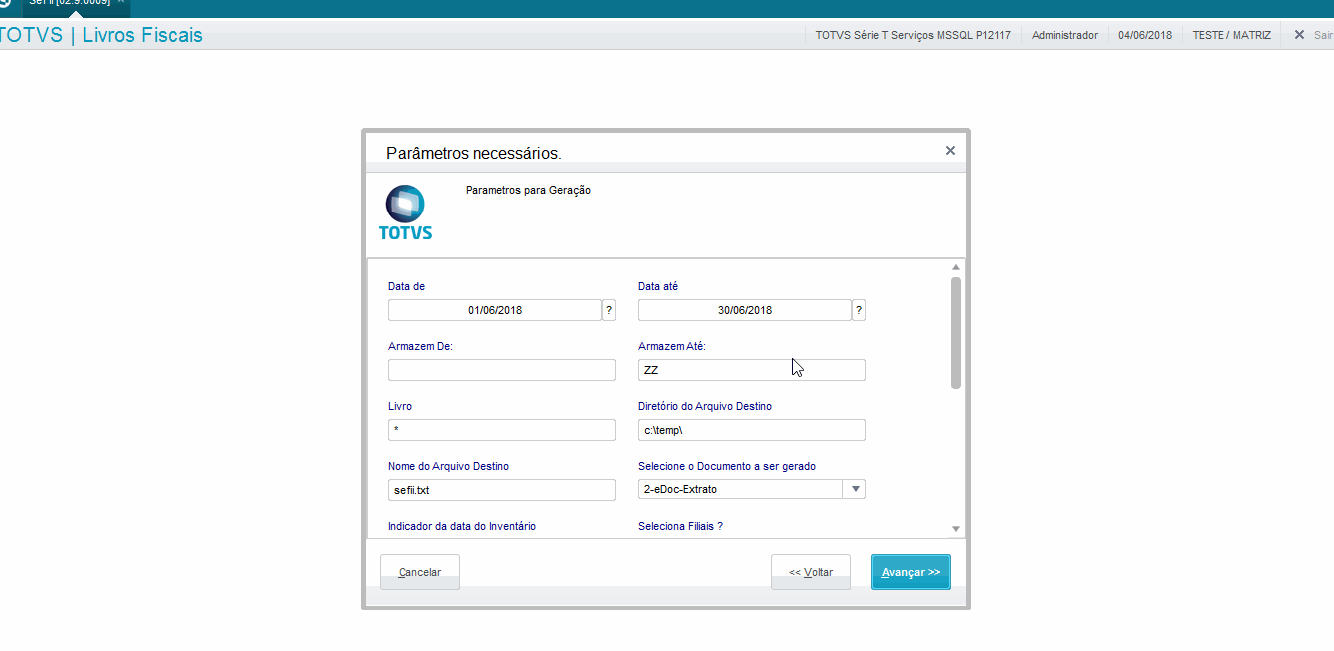Click TESTE / MATRIZ company label
Image resolution: width=1334 pixels, height=651 pixels.
1232,35
